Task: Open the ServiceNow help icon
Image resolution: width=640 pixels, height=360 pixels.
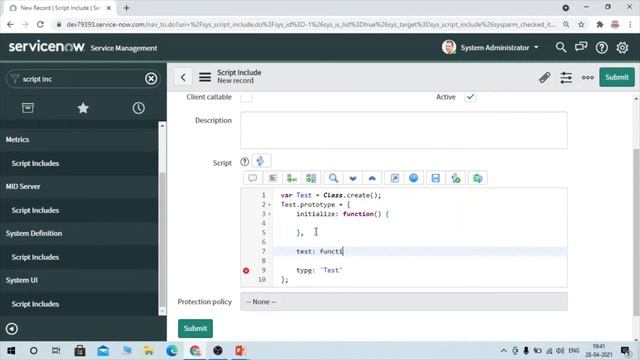Action: point(602,48)
